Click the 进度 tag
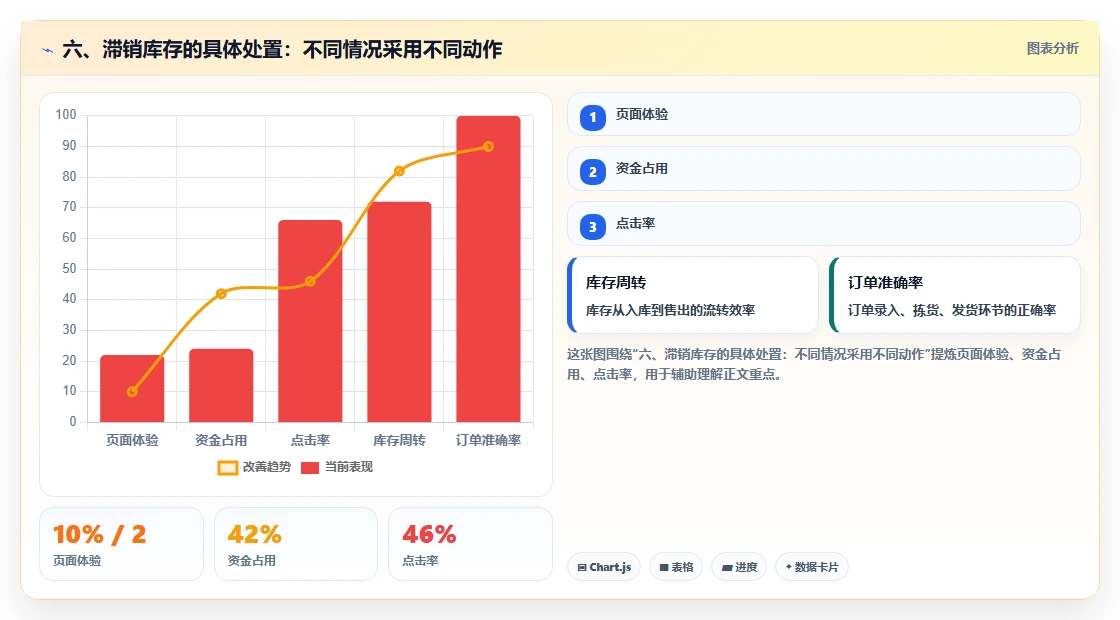Viewport: 1120px width, 620px height. point(739,567)
